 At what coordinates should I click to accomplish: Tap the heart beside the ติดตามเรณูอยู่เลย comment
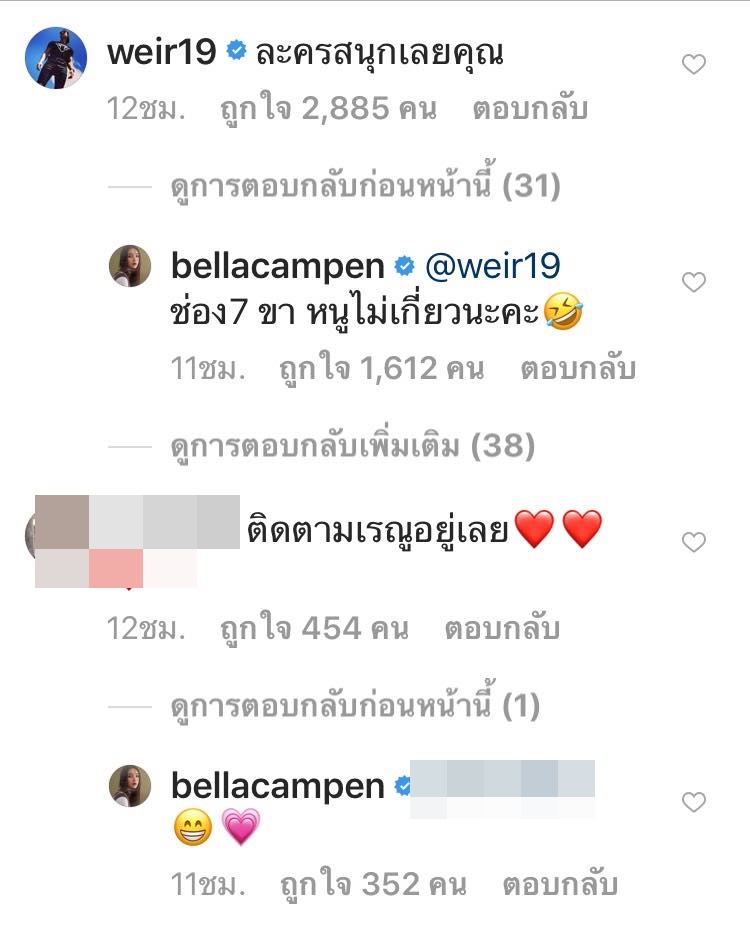(694, 542)
